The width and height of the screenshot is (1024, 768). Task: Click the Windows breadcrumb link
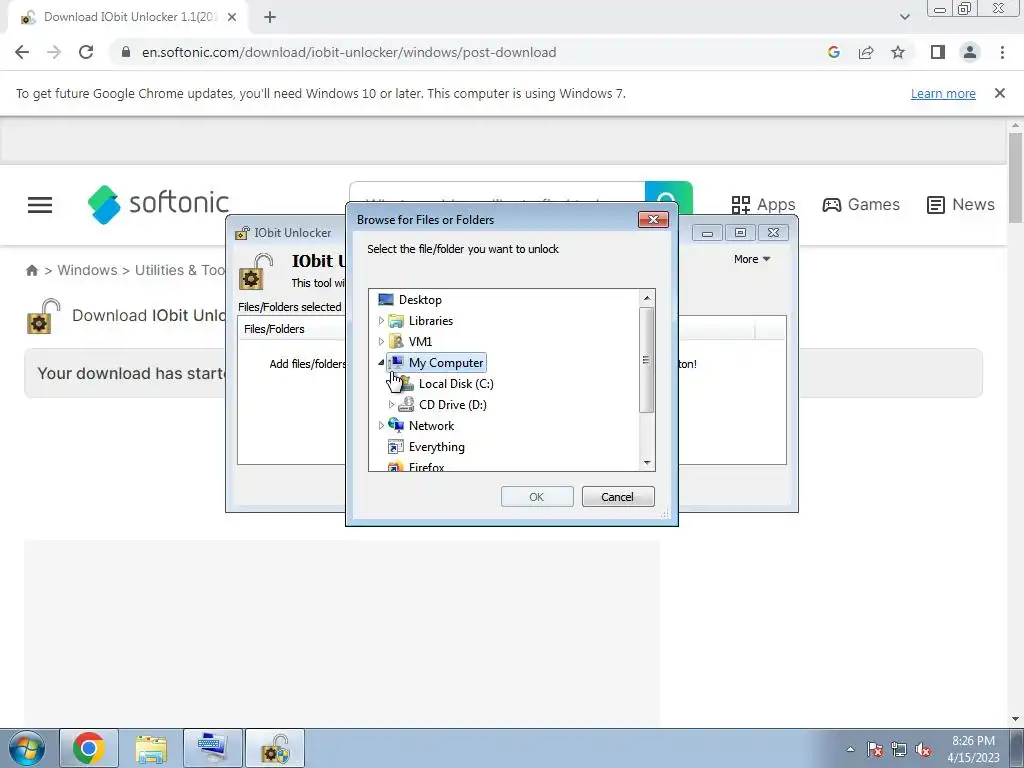point(87,270)
